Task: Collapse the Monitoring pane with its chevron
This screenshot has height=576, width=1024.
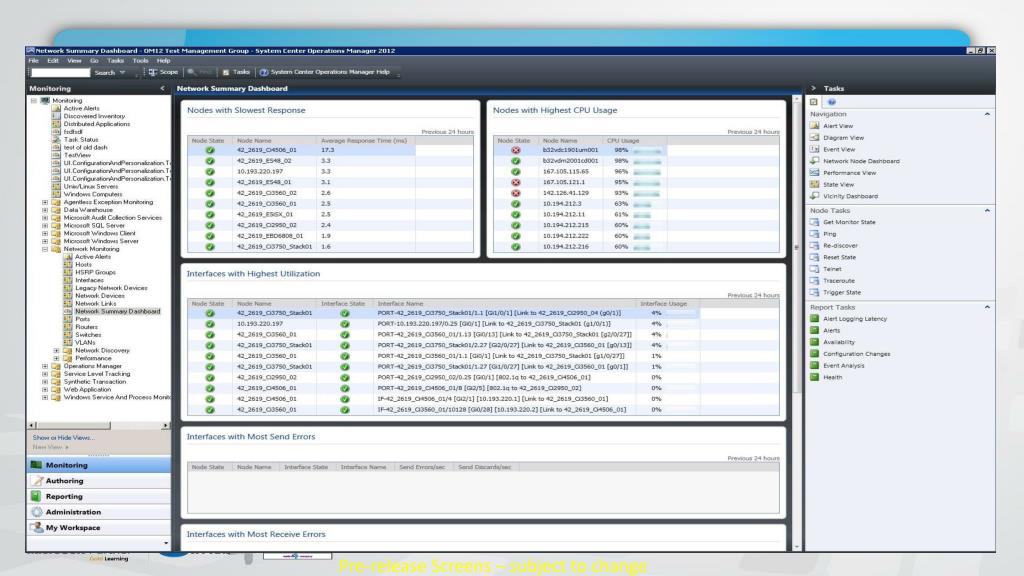Action: 163,88
